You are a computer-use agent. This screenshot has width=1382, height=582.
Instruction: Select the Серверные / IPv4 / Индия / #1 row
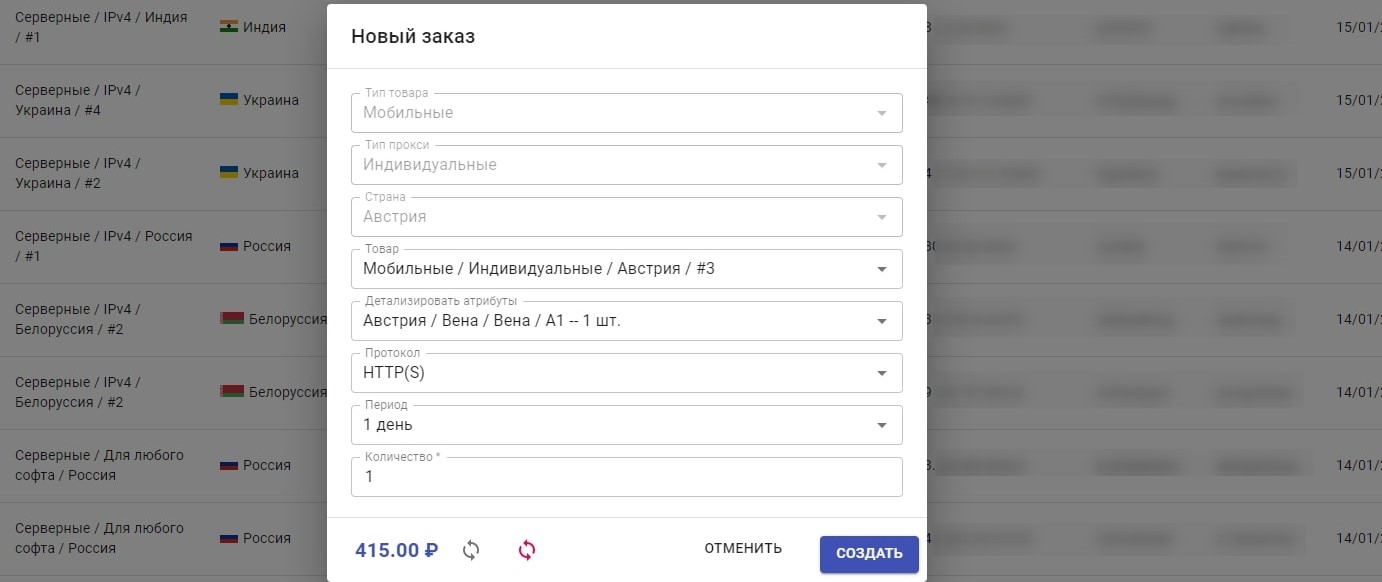tap(101, 27)
